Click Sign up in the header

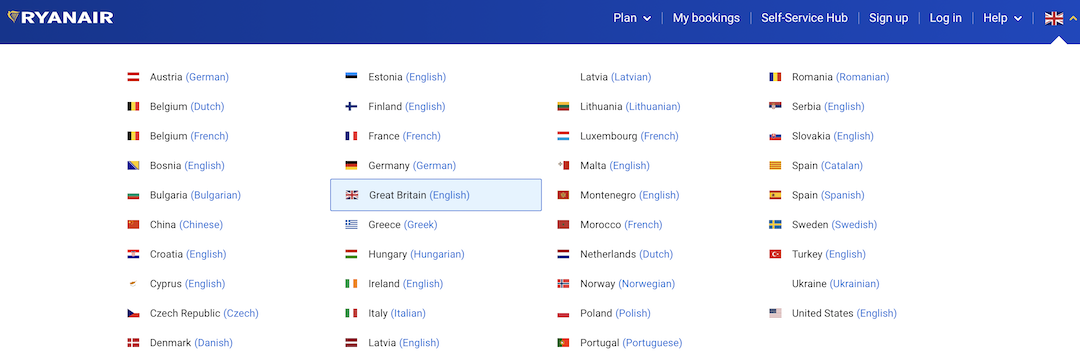pos(889,18)
